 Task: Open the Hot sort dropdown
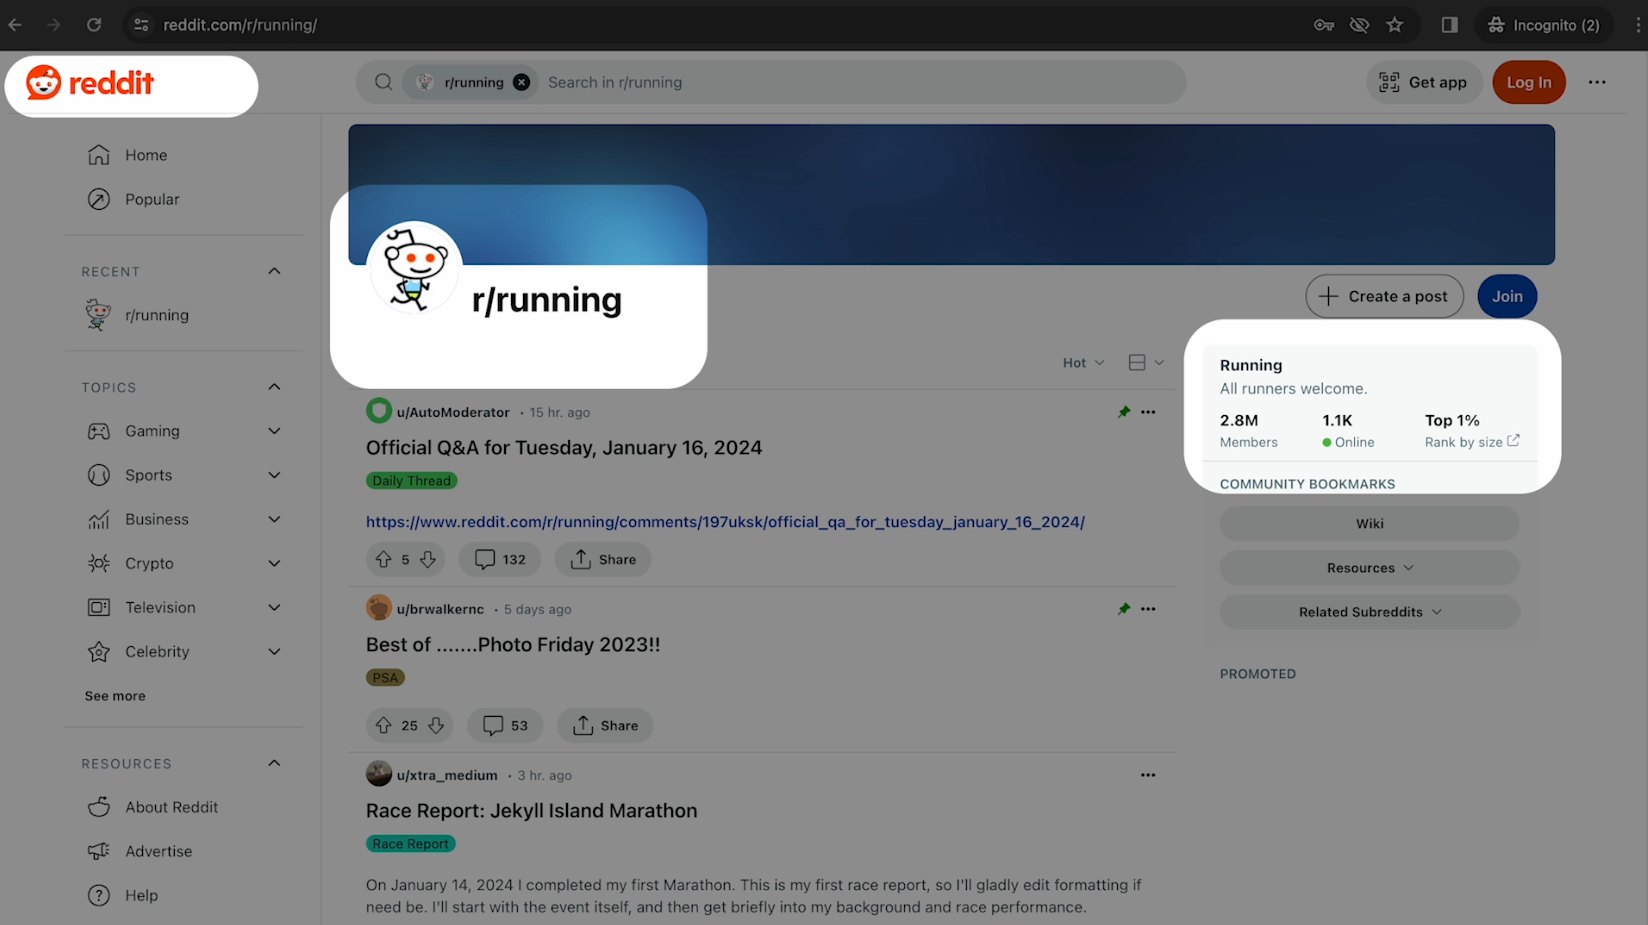point(1083,363)
